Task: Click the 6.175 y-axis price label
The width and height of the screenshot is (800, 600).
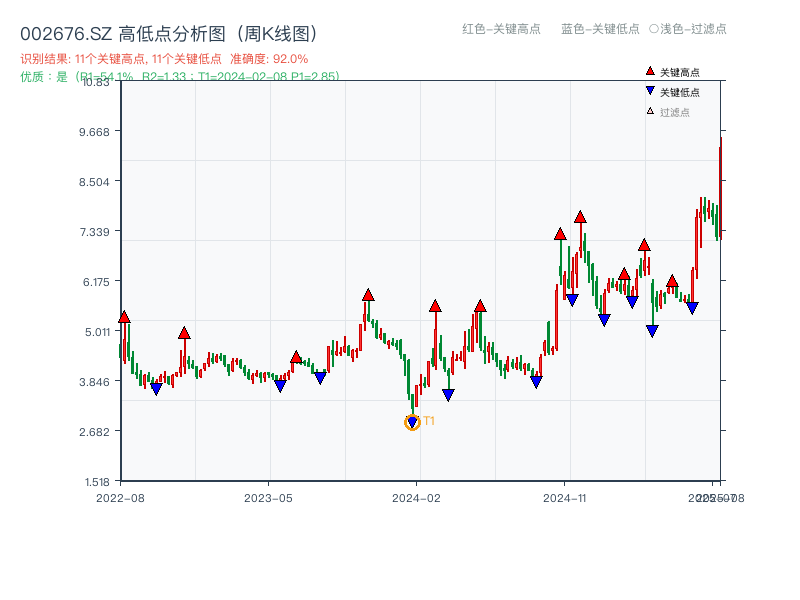Action: (96, 282)
